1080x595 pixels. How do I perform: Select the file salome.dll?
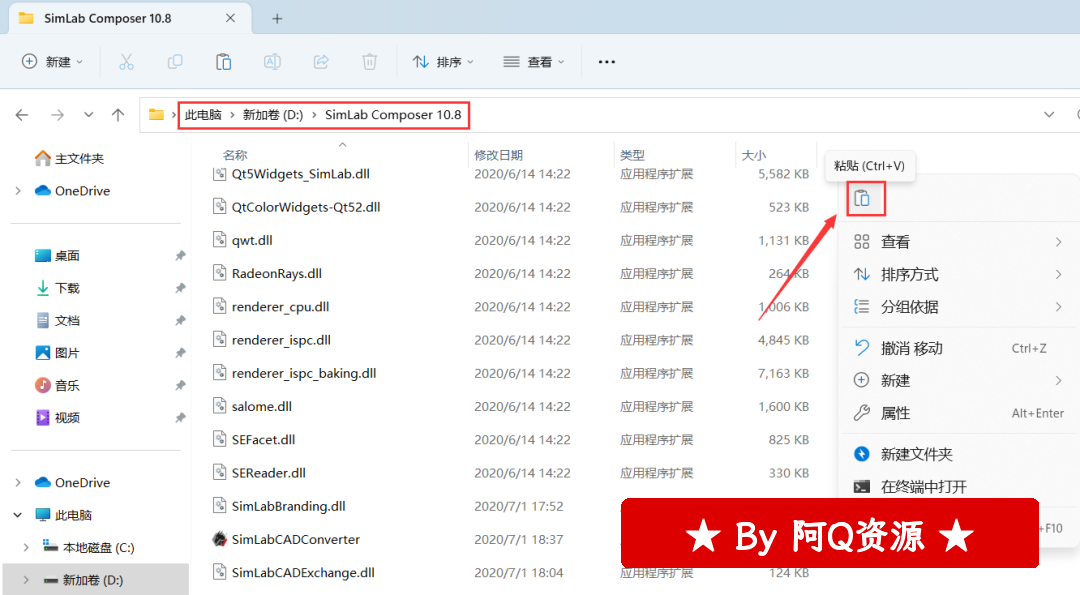[262, 406]
